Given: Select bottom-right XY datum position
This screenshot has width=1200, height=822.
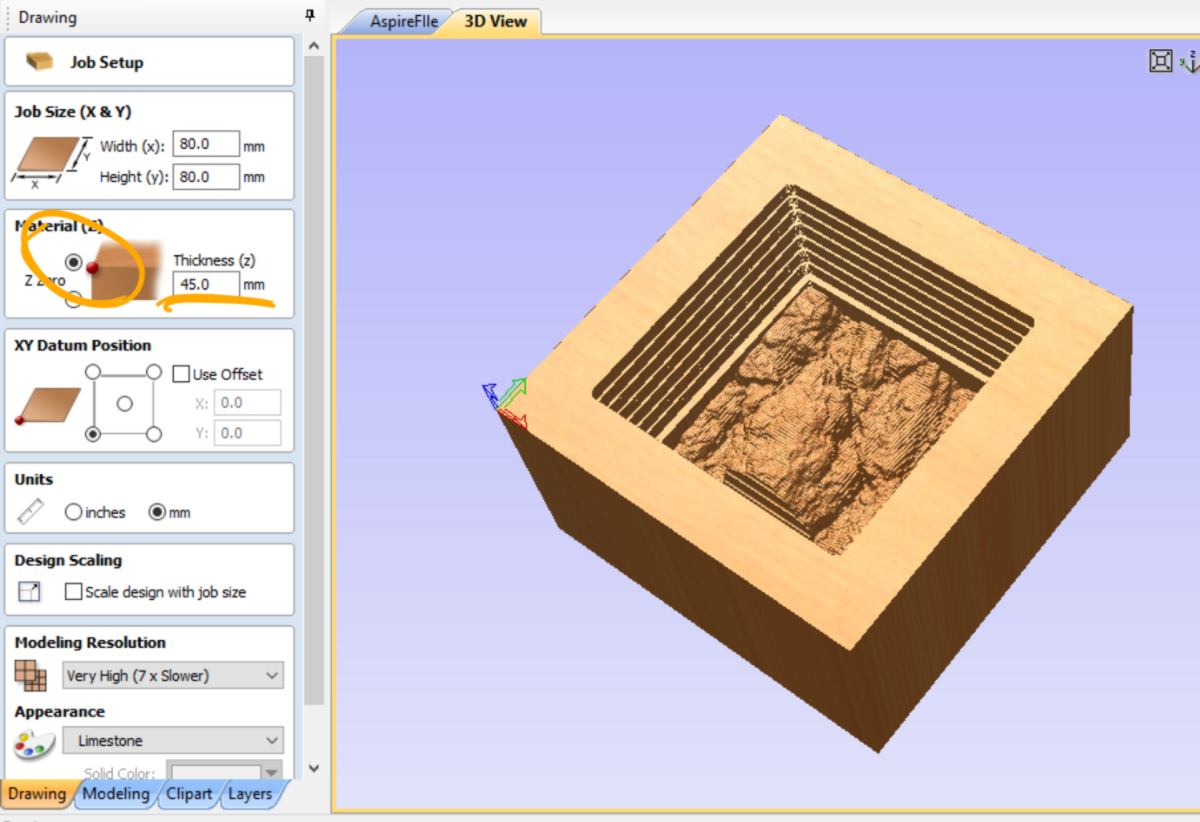Looking at the screenshot, I should click(153, 434).
